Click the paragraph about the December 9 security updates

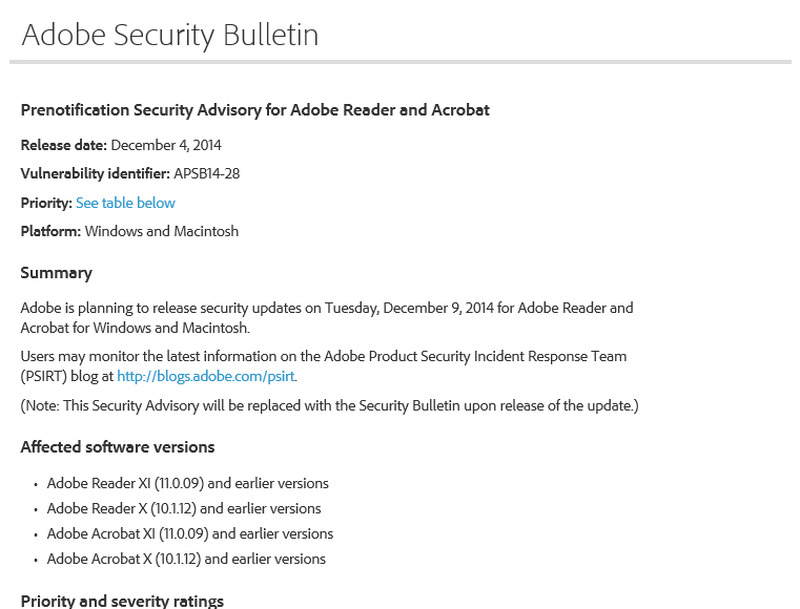point(327,317)
